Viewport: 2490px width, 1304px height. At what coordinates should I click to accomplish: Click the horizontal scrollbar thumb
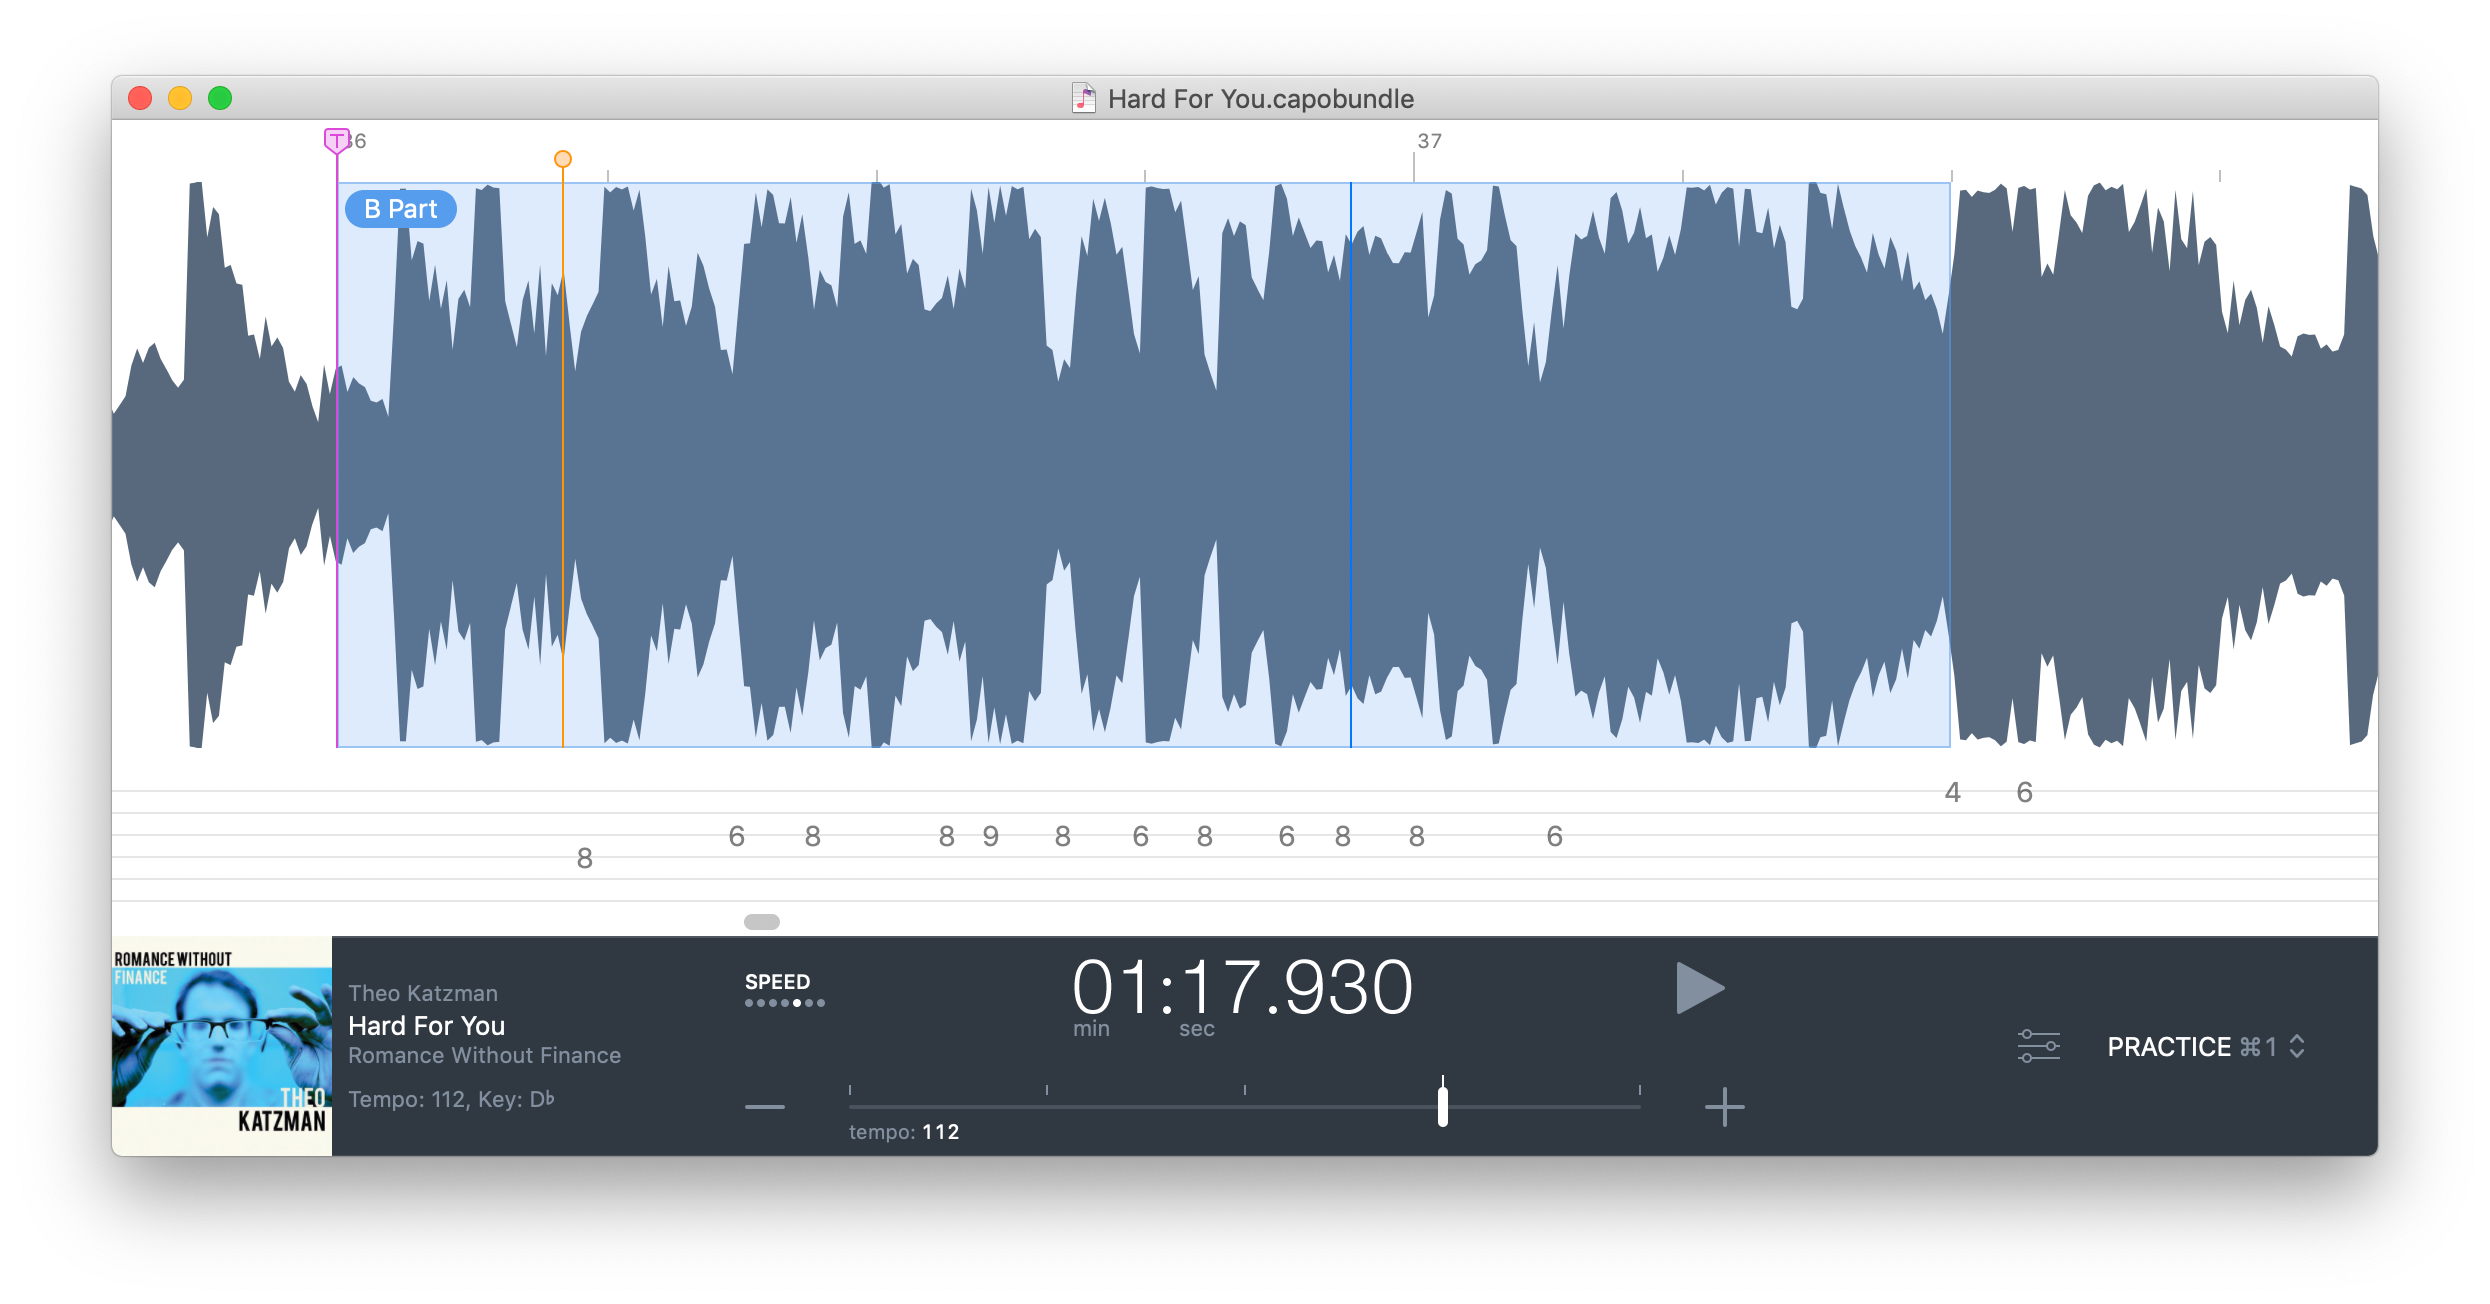coord(761,922)
